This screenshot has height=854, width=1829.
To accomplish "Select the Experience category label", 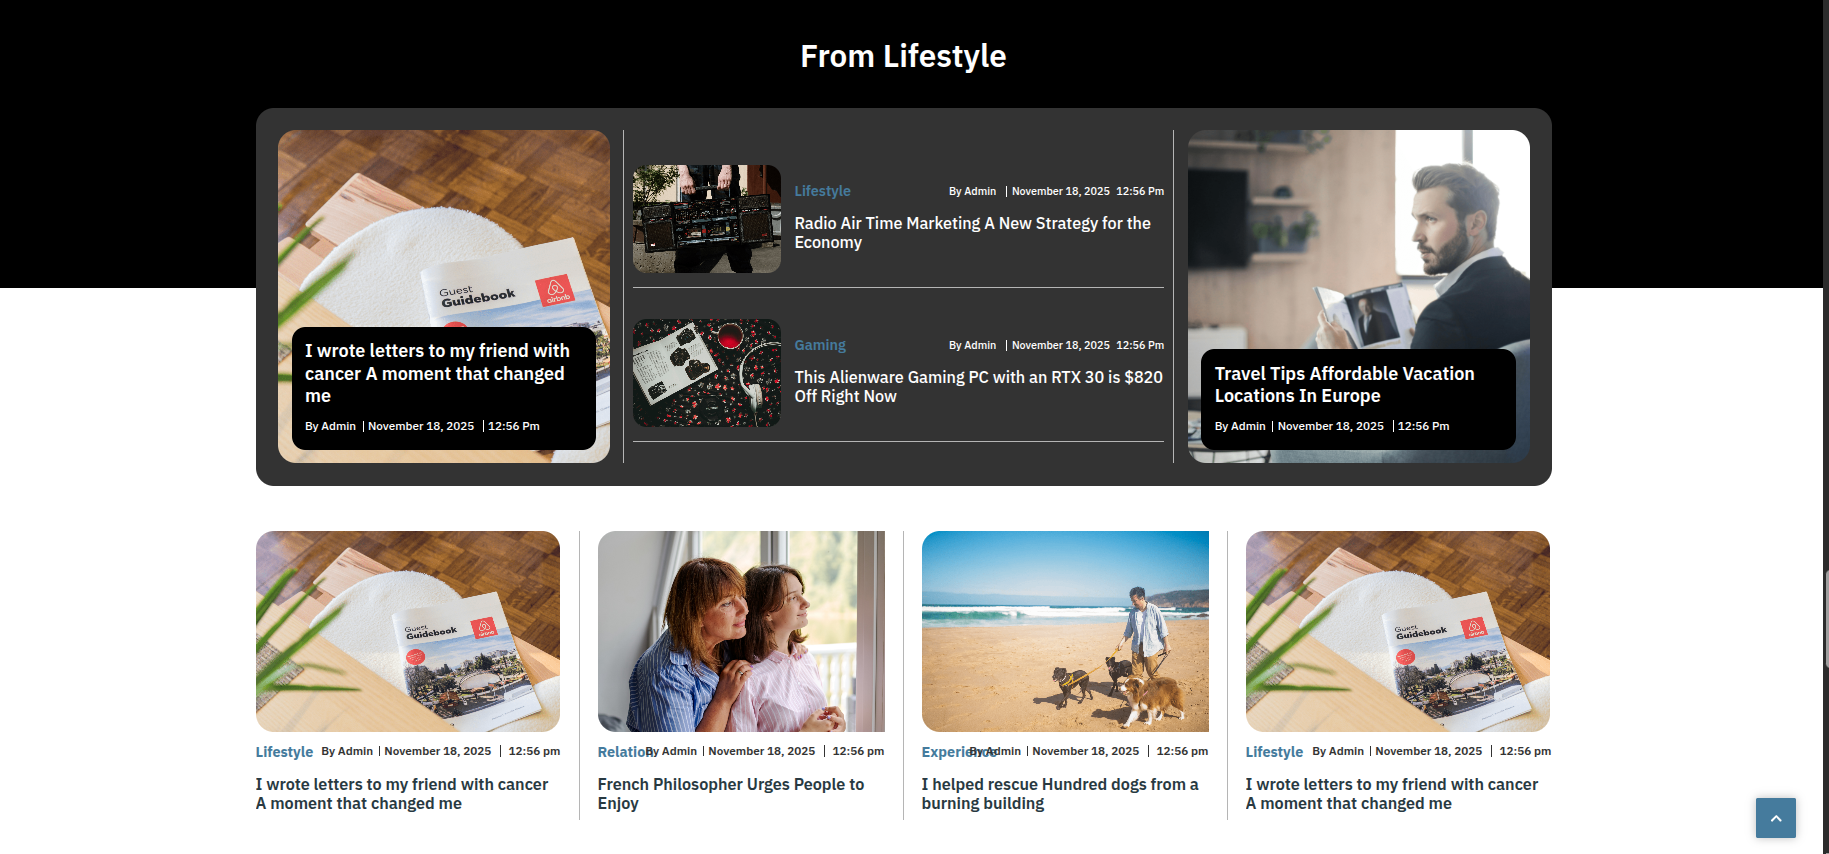I will [x=943, y=752].
